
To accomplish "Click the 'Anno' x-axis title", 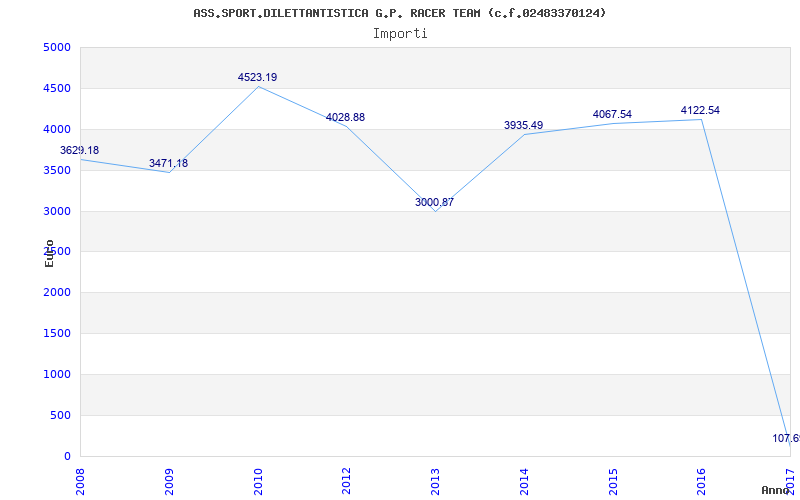I will coord(776,490).
